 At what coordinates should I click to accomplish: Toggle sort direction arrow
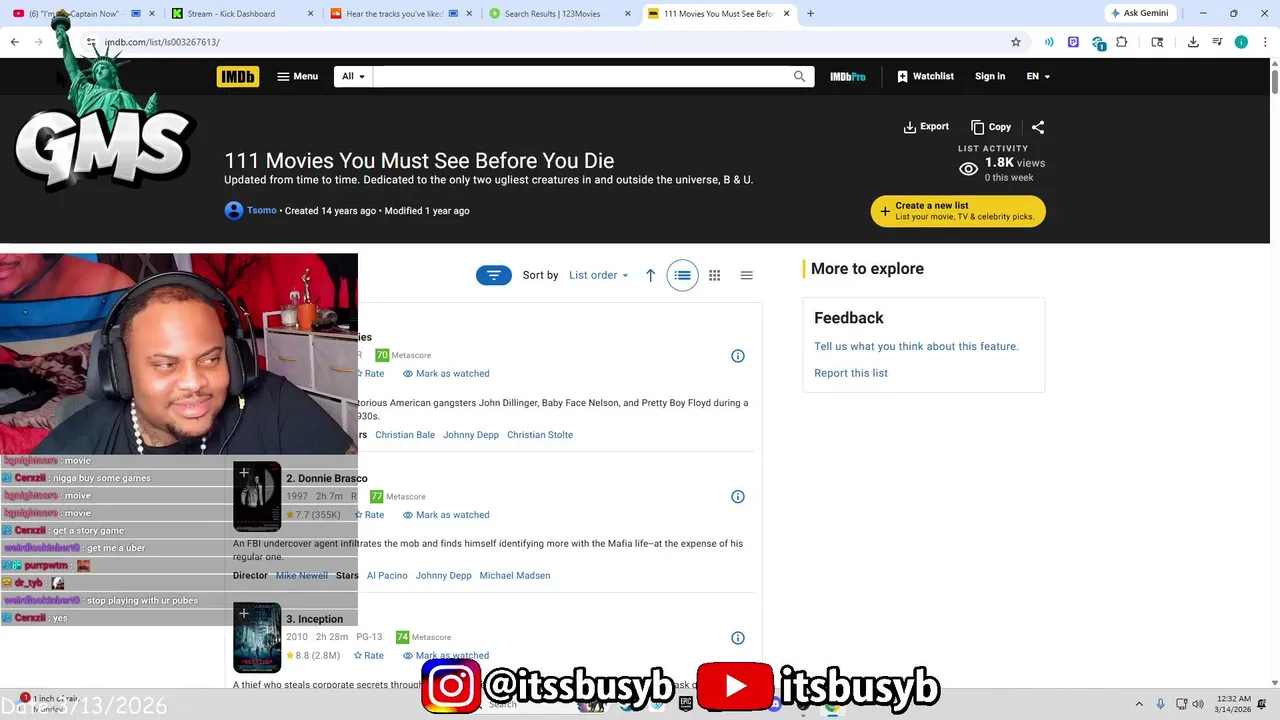coord(650,275)
